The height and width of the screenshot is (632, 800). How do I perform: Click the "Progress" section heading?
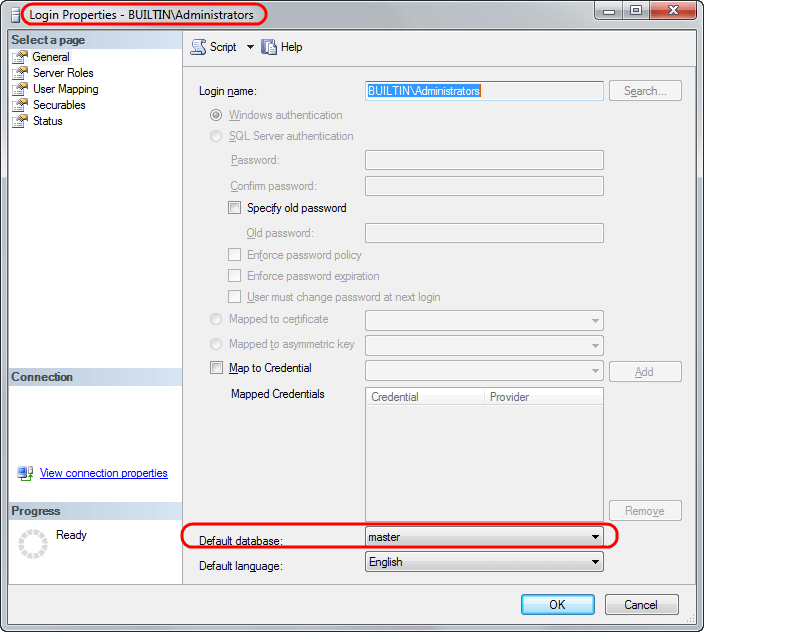click(x=36, y=511)
